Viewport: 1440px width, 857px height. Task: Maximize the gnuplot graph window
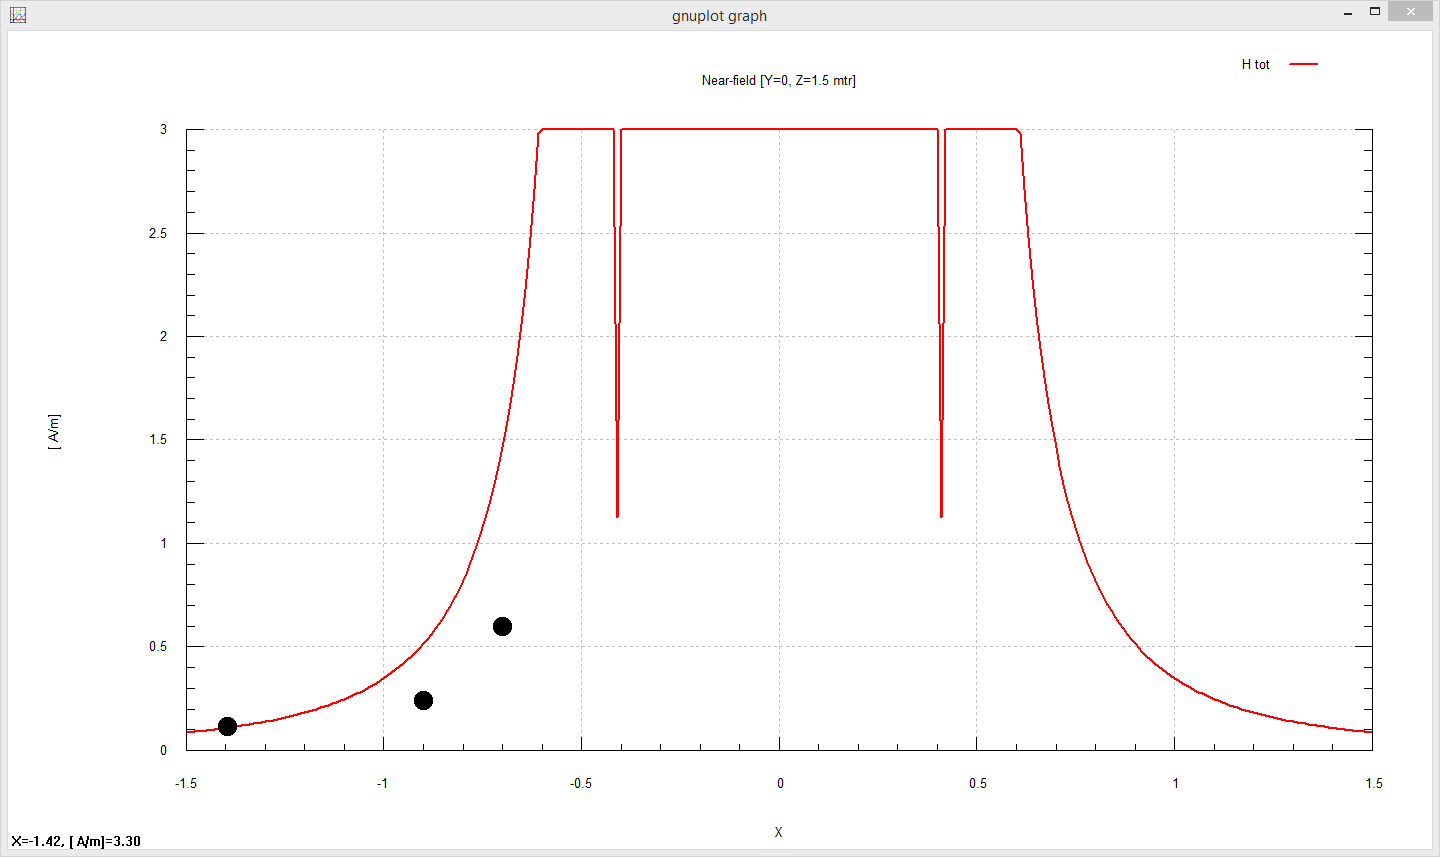[1375, 12]
